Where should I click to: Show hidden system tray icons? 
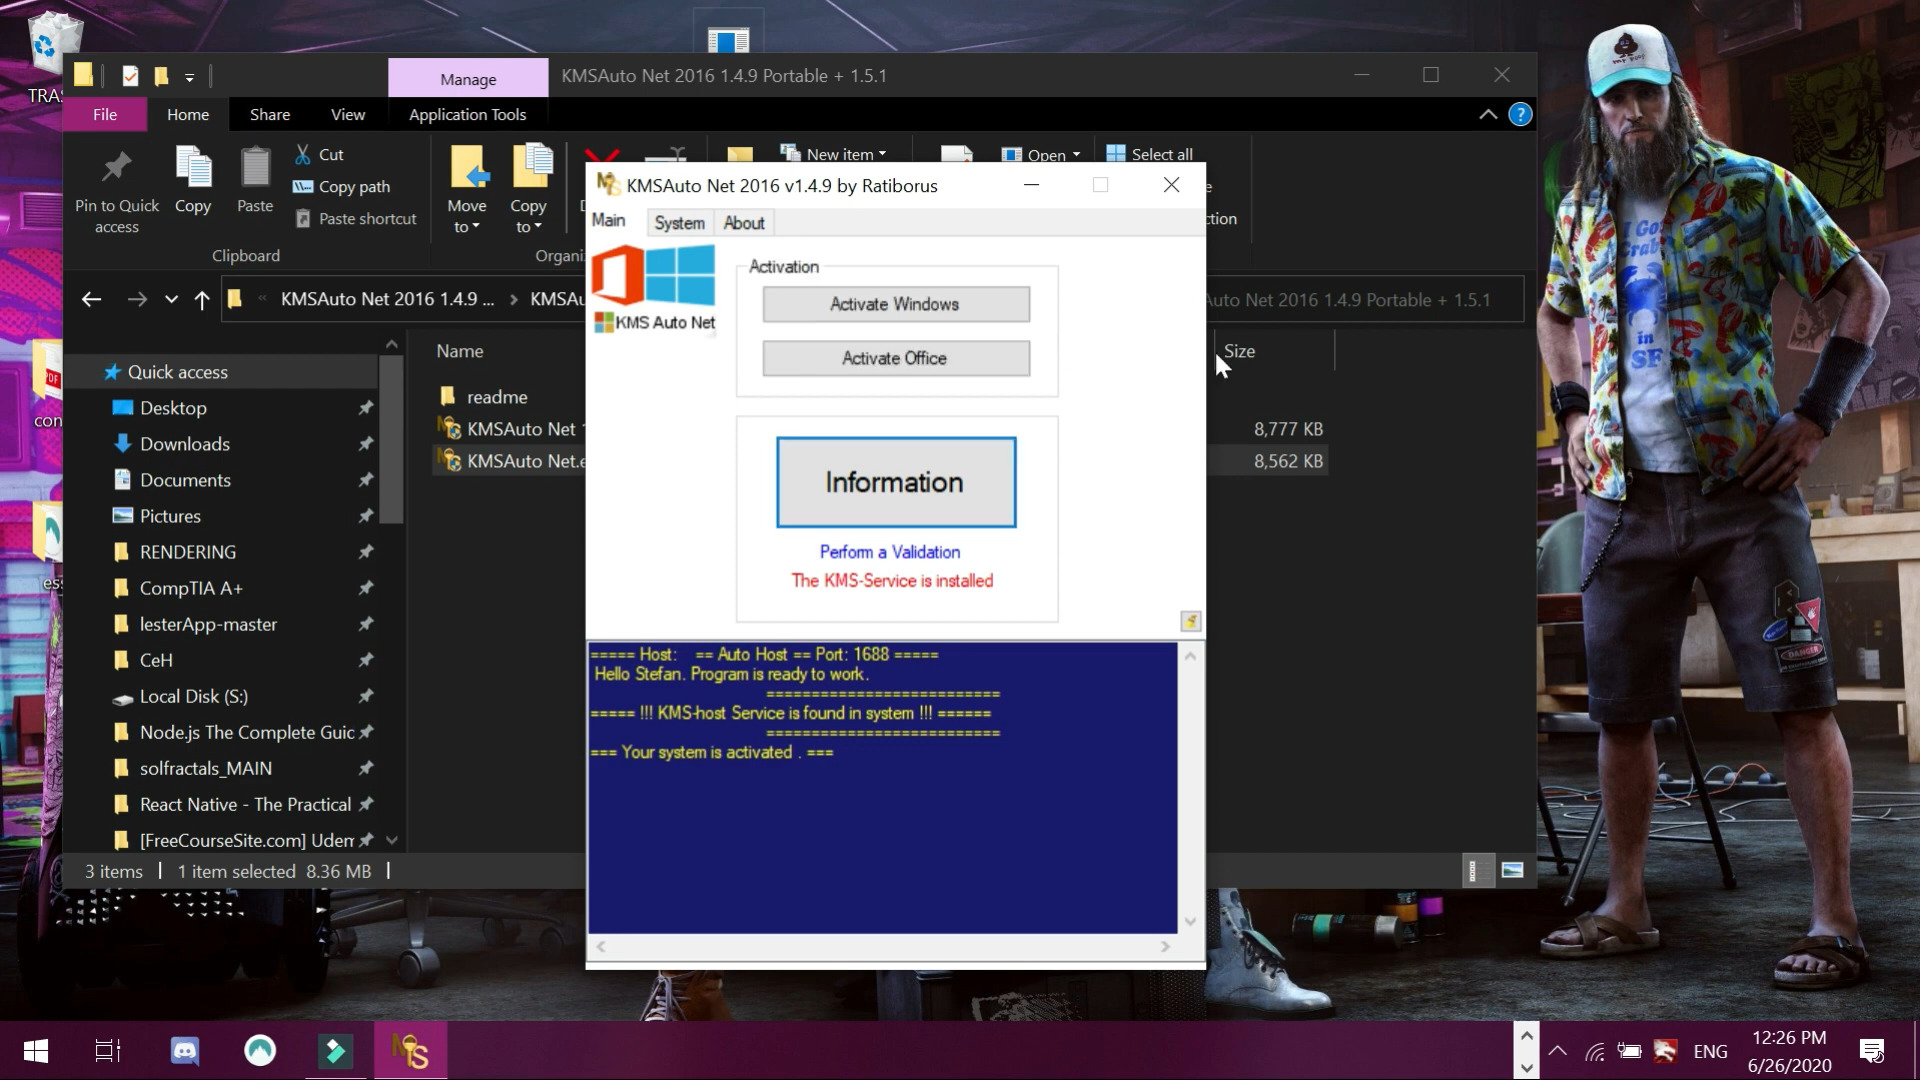coord(1557,1051)
